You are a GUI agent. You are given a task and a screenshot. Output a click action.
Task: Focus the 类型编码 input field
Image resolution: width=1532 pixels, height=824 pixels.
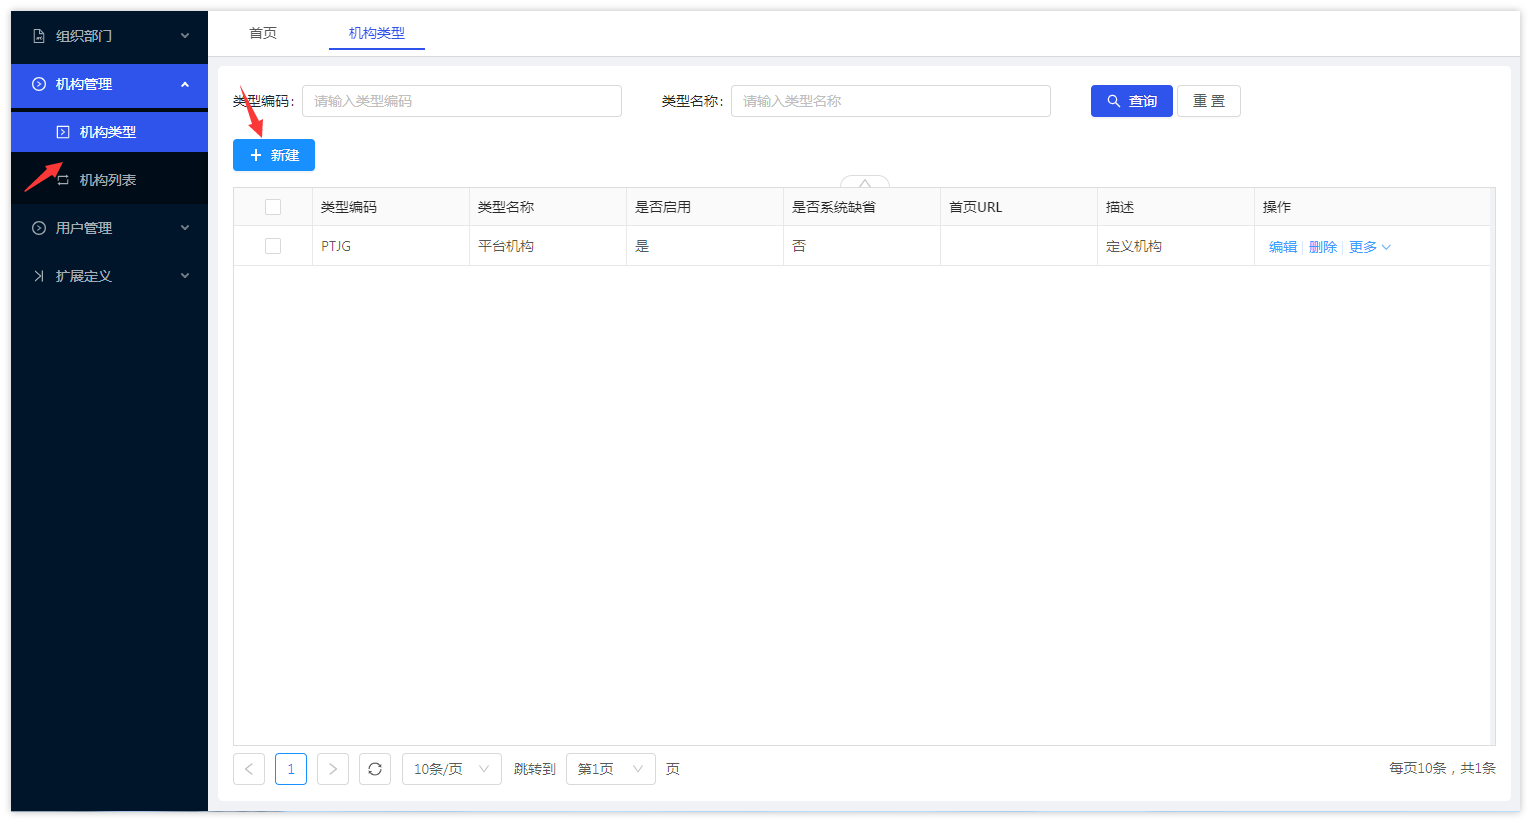(462, 101)
